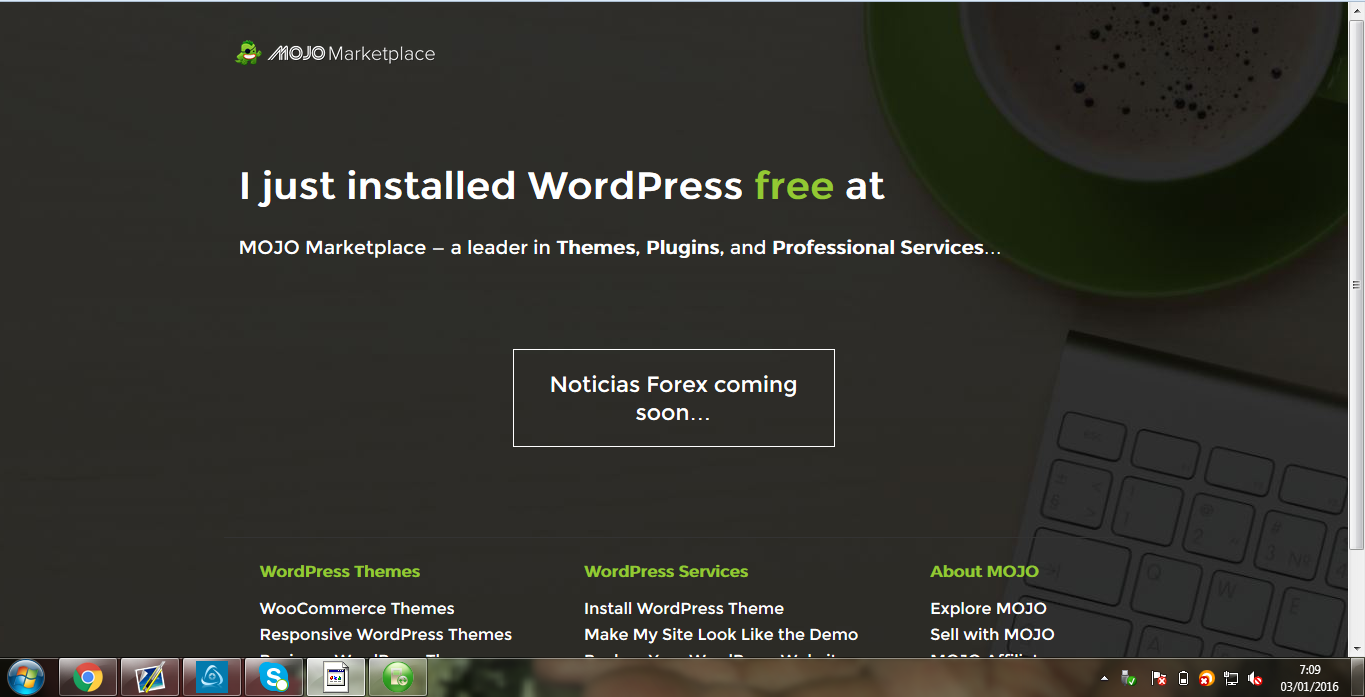Open the network connection tray icon
The width and height of the screenshot is (1365, 697).
coord(1231,678)
